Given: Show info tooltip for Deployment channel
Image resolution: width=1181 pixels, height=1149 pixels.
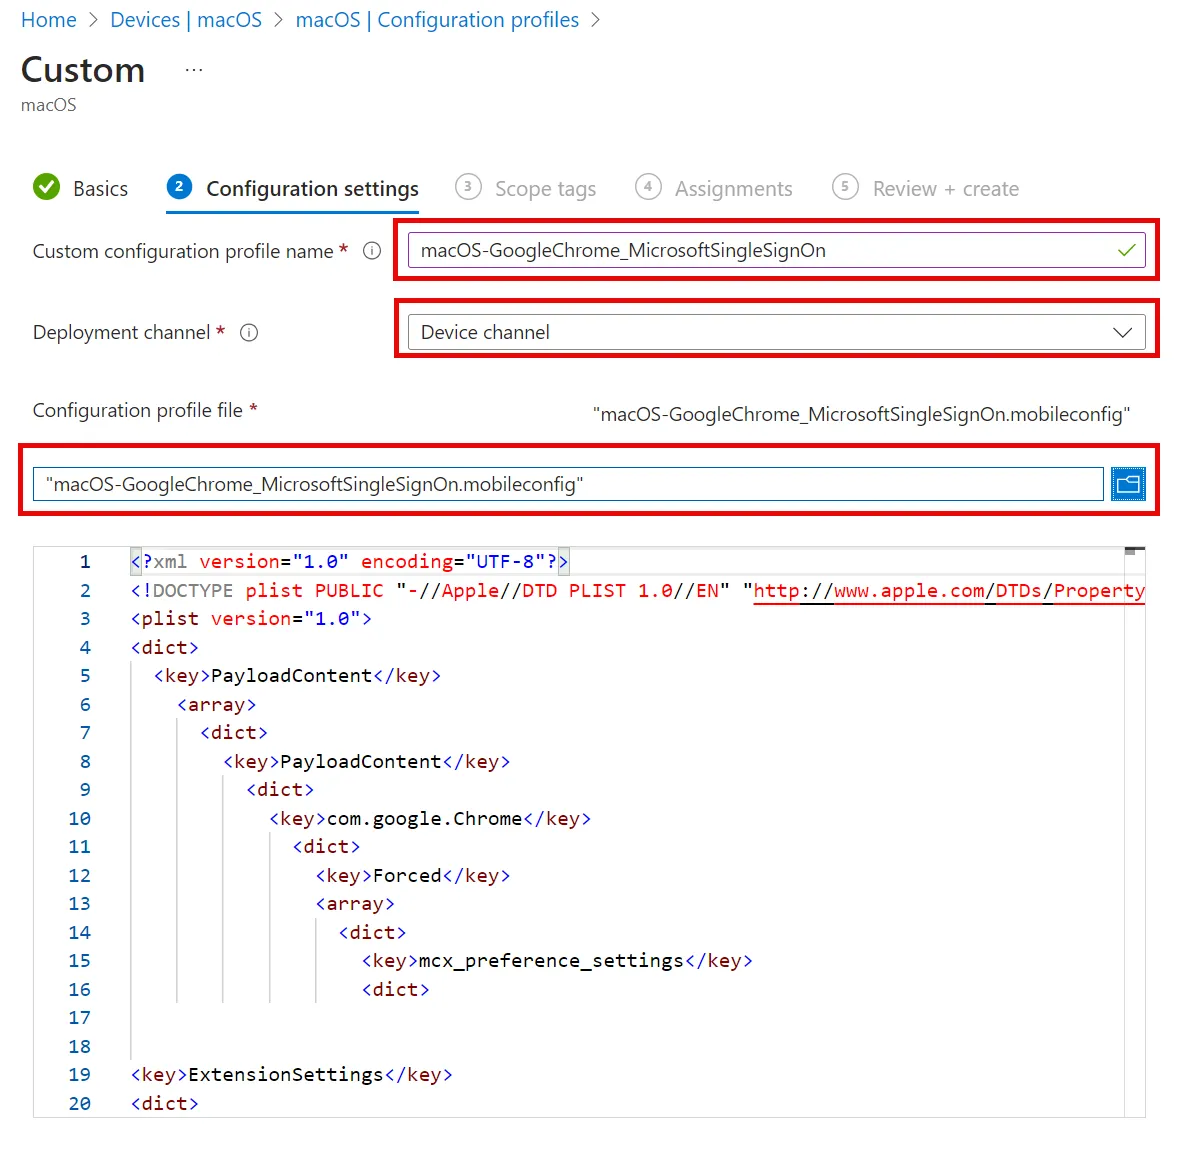Looking at the screenshot, I should (249, 333).
